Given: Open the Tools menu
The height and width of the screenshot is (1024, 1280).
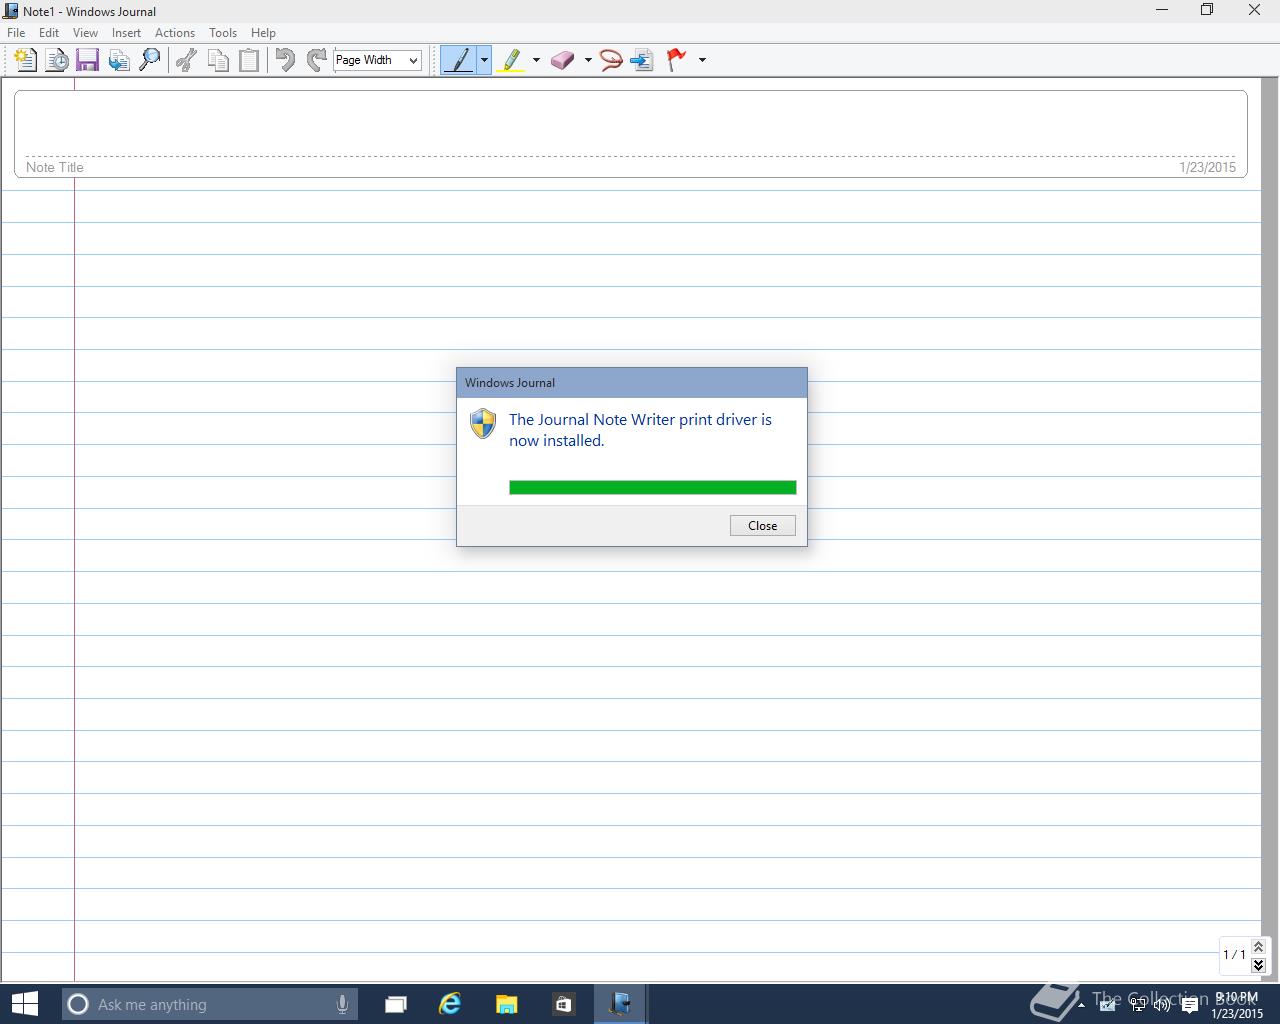Looking at the screenshot, I should [223, 33].
